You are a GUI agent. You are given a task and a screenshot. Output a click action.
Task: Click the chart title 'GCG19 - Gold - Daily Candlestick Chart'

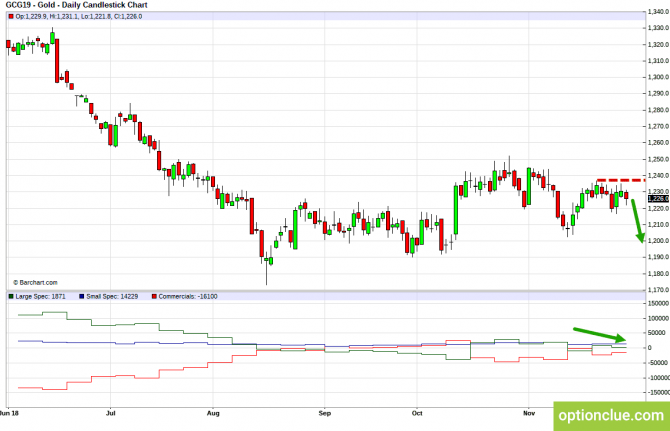coord(76,5)
